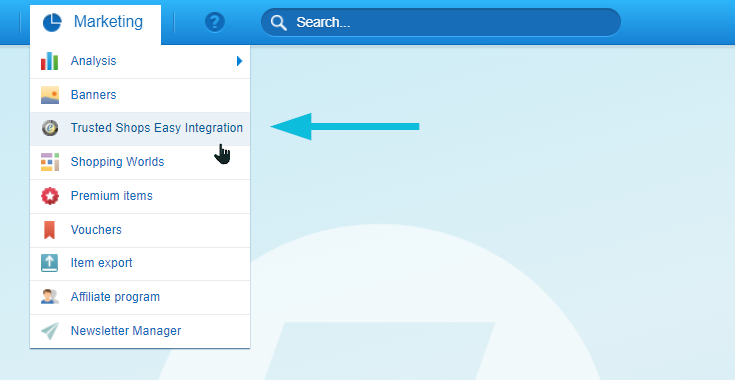Click the Premium items red badge icon

50,196
